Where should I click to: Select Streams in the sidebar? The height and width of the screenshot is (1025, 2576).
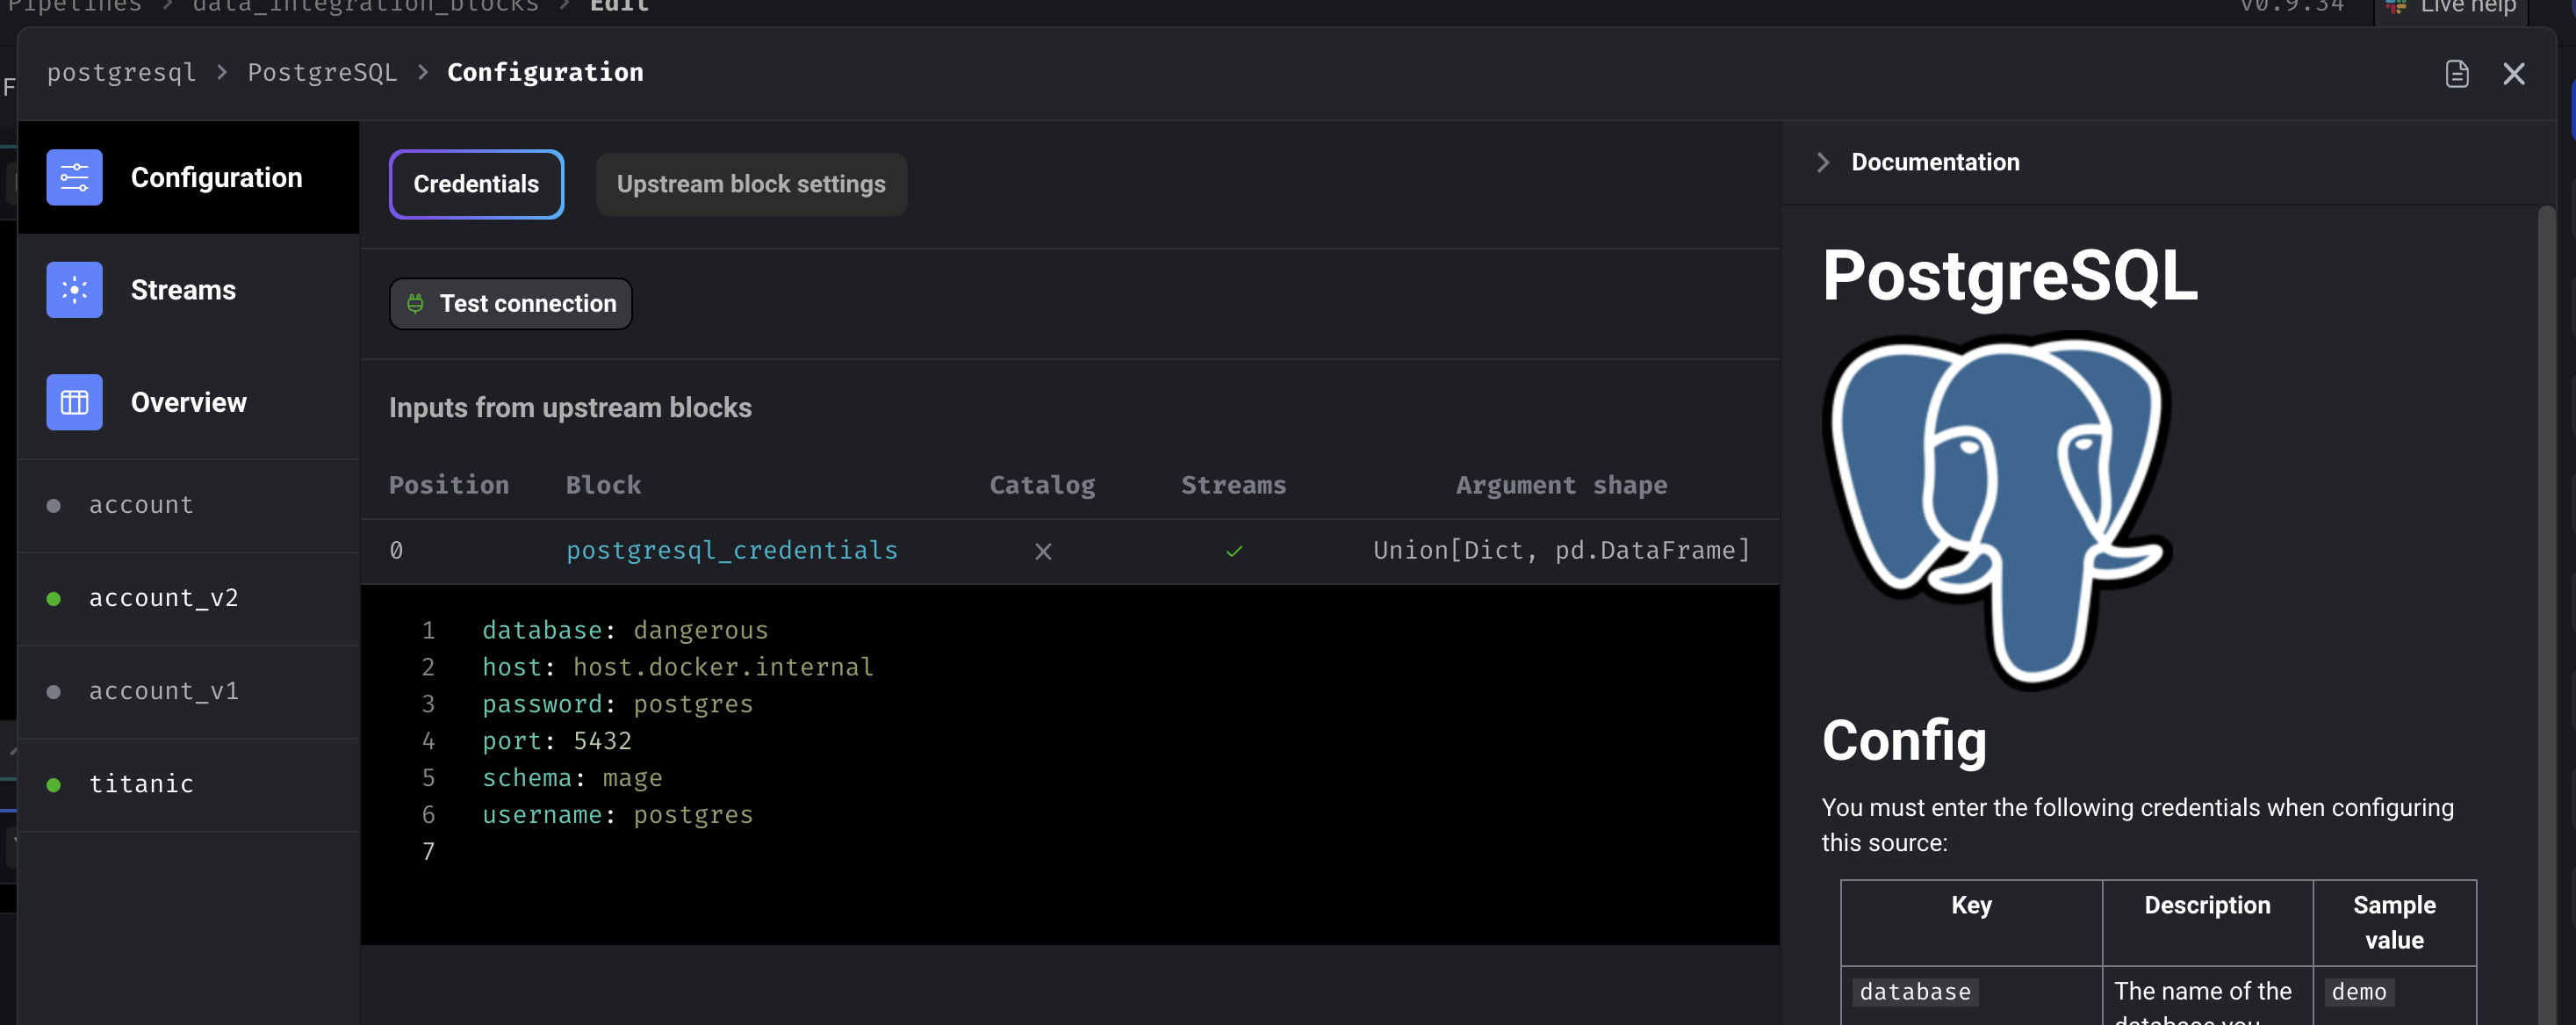click(x=188, y=289)
